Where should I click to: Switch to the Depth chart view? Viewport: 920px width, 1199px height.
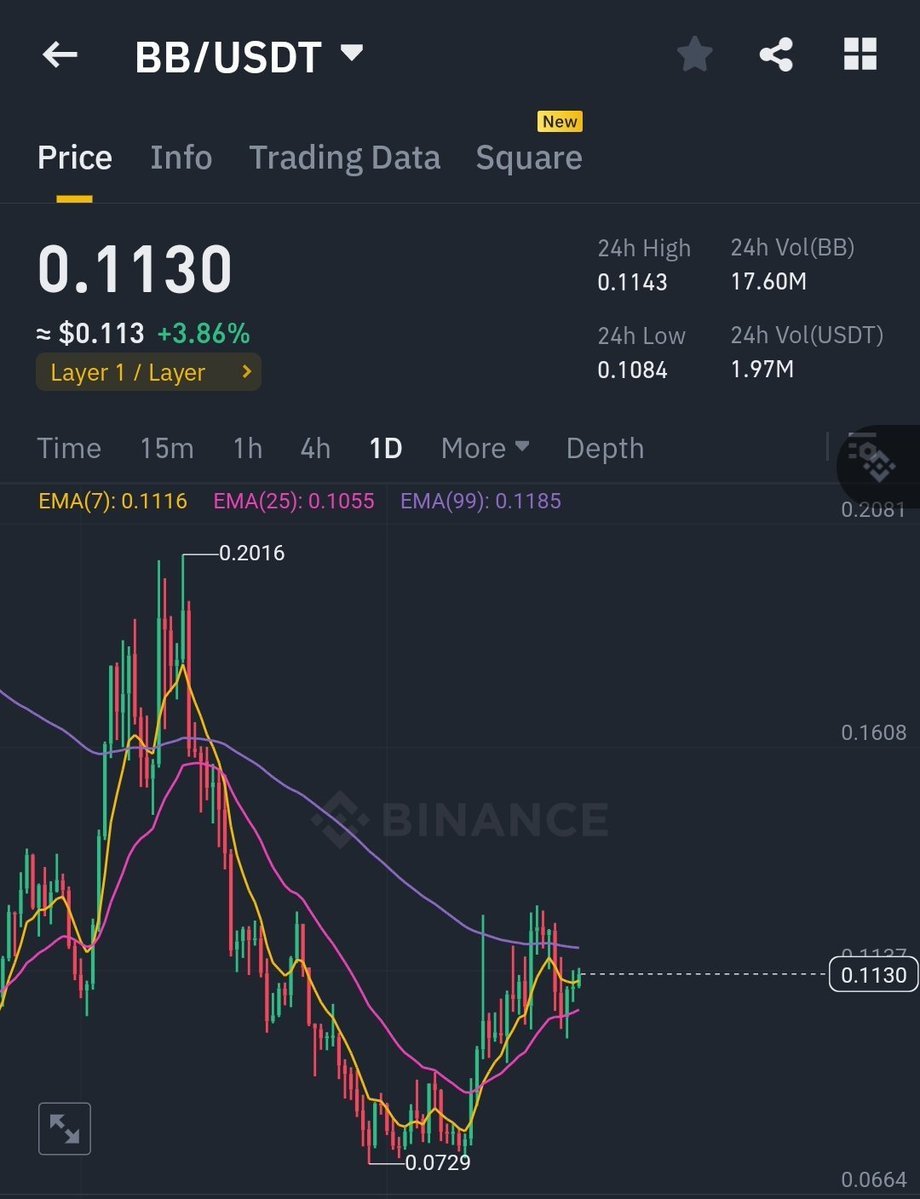[x=605, y=448]
